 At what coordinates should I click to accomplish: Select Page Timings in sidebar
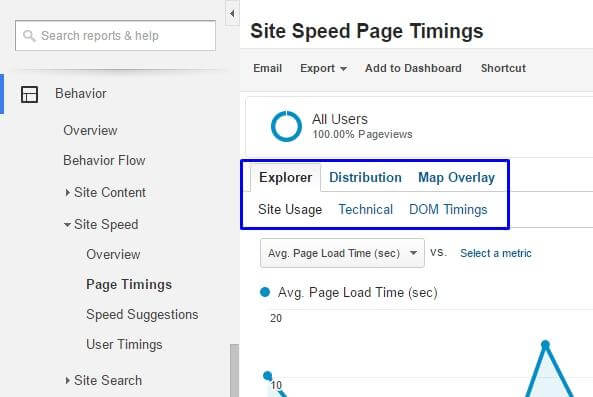tap(129, 284)
